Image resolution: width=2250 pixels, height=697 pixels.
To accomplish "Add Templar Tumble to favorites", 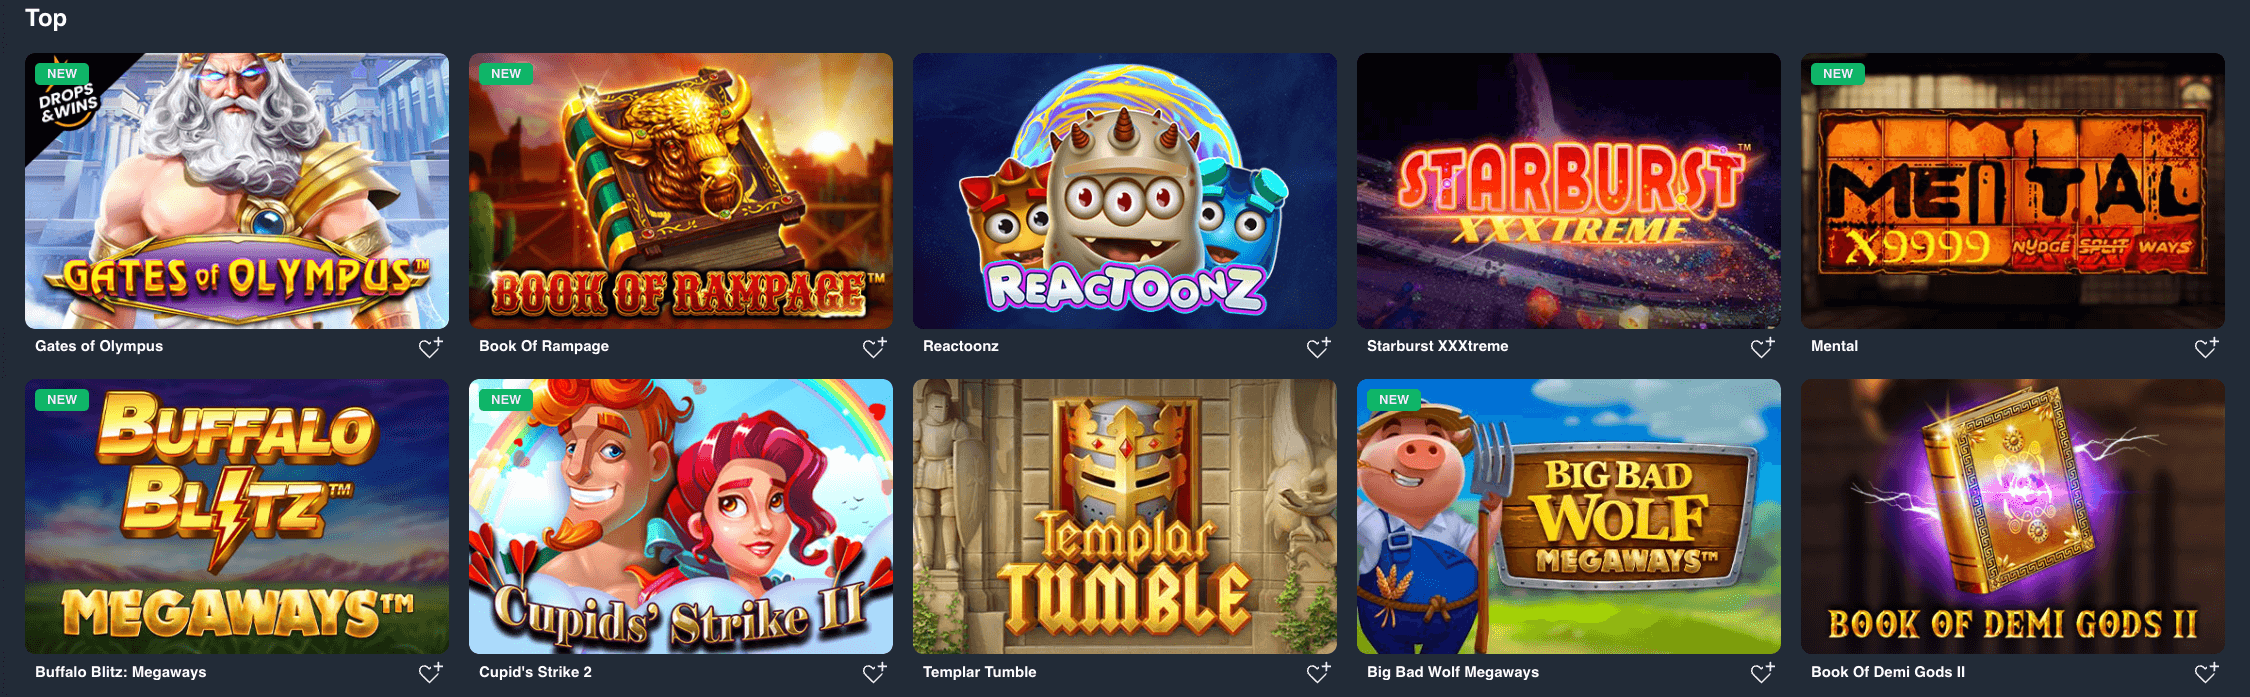I will point(1318,673).
